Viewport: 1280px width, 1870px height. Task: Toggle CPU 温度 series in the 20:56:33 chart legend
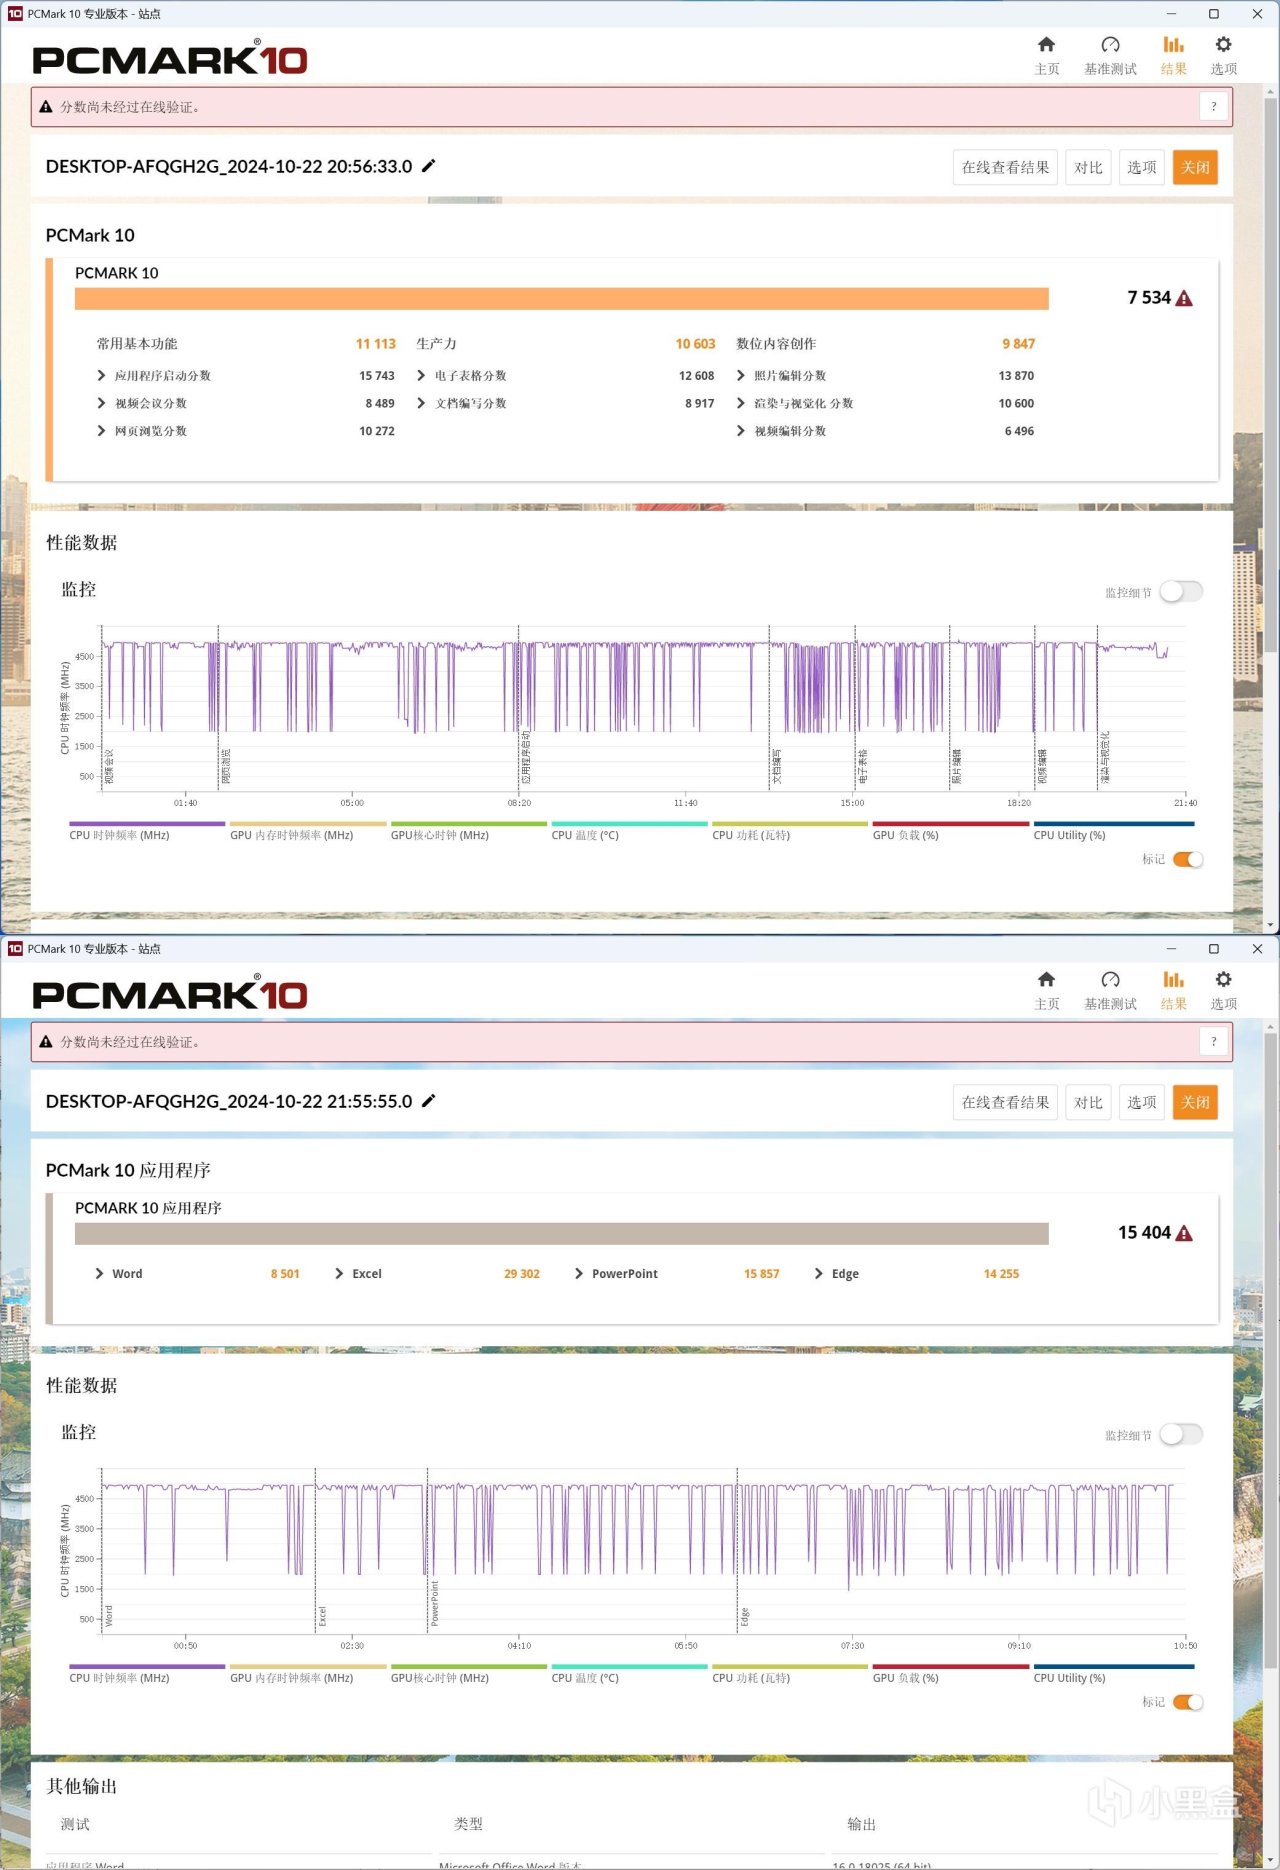pos(629,831)
